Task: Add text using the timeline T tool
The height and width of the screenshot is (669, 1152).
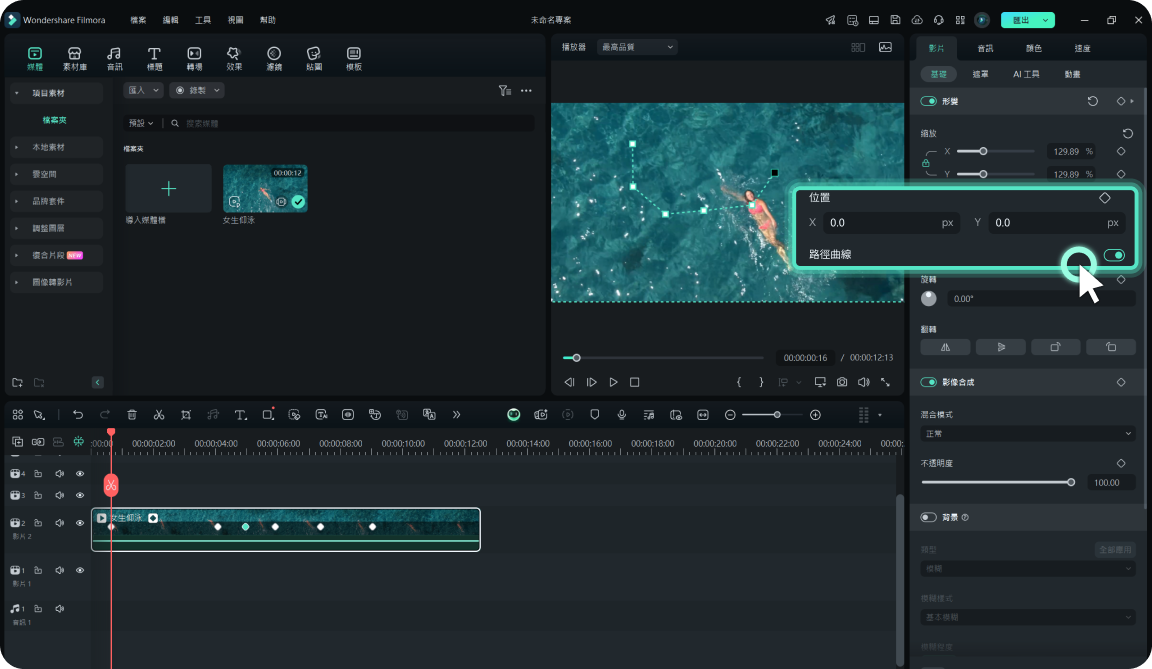Action: tap(240, 415)
